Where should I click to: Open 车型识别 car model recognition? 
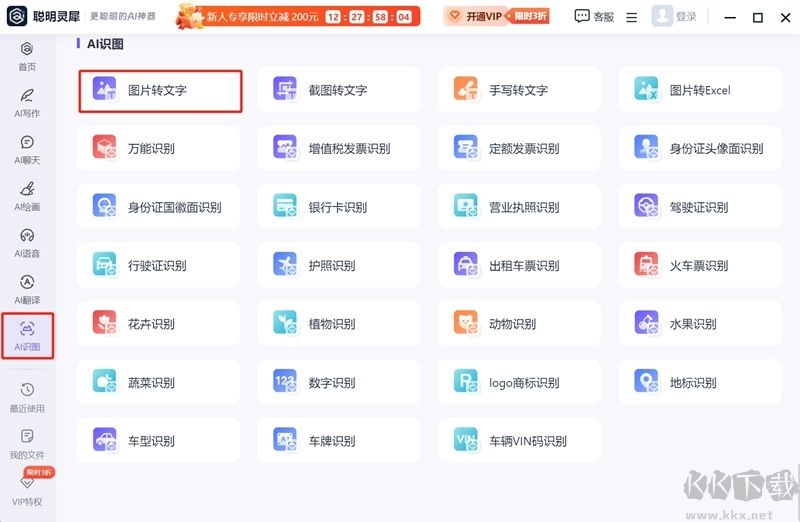pyautogui.click(x=158, y=440)
